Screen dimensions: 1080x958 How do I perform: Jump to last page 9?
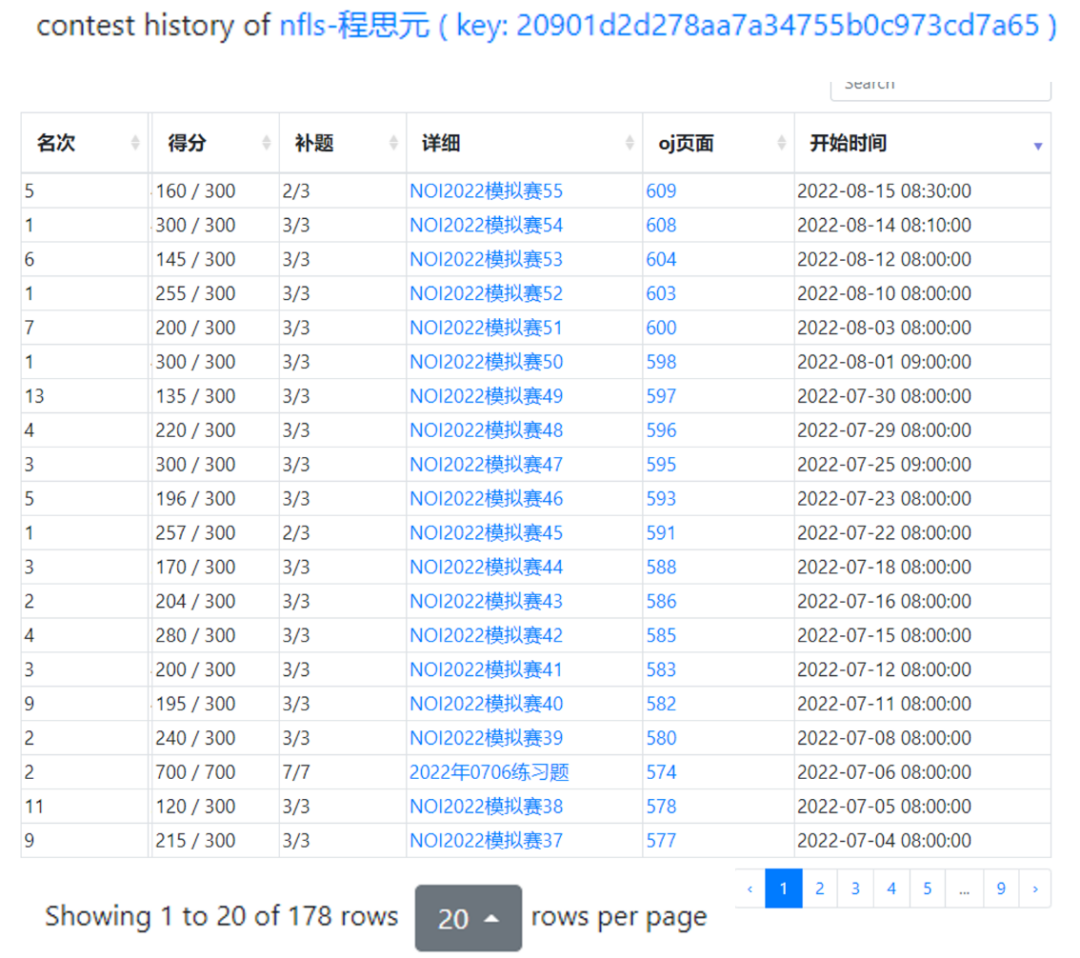coord(999,888)
